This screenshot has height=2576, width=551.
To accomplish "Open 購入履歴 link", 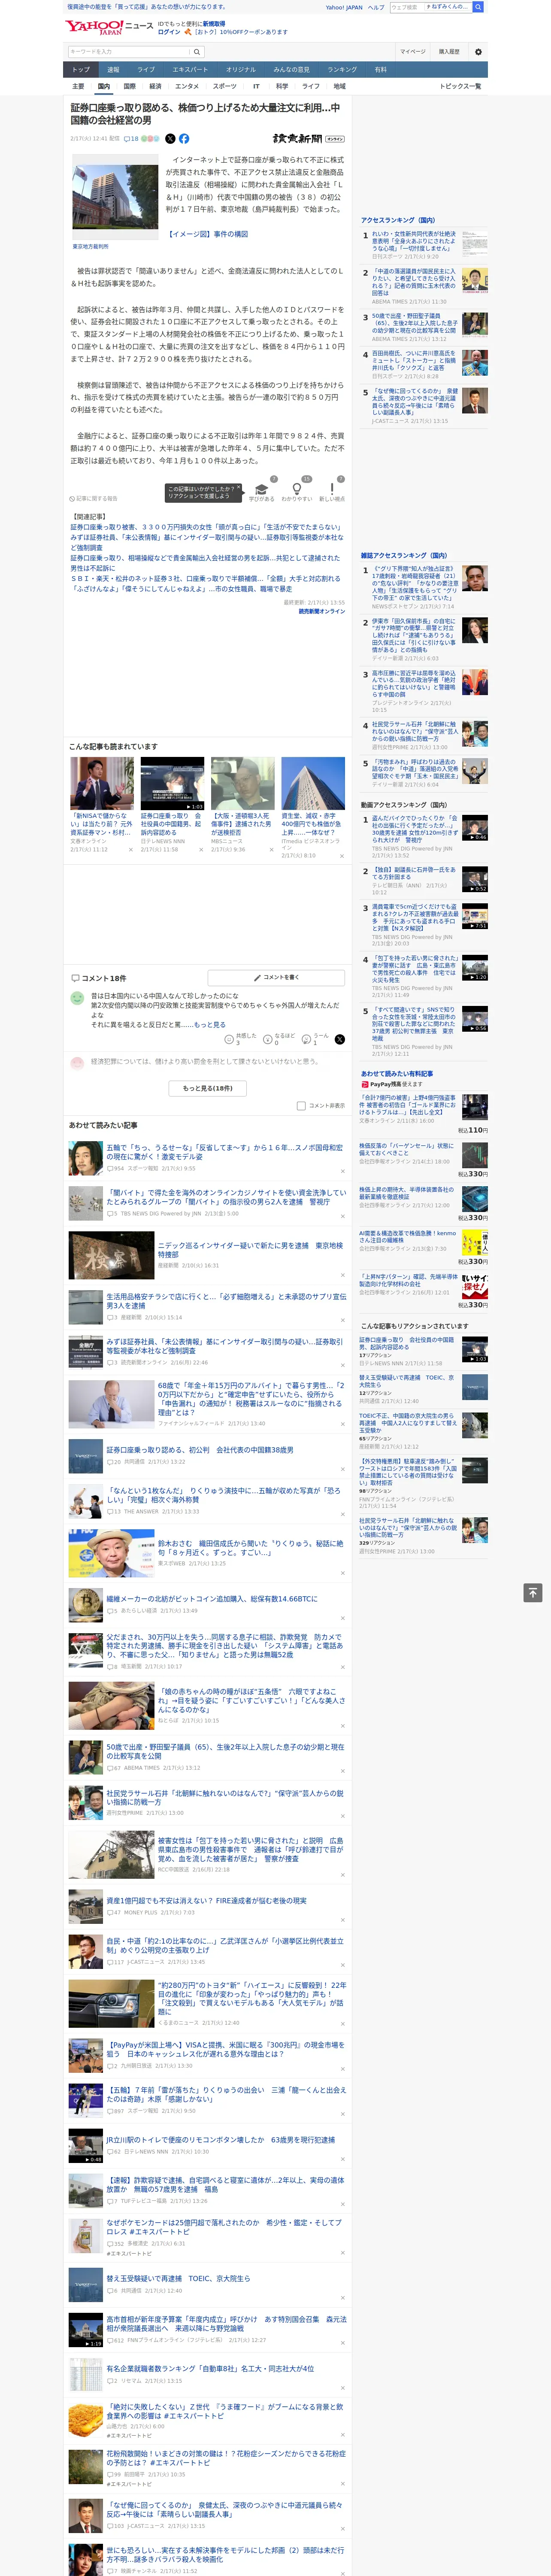I will point(449,51).
